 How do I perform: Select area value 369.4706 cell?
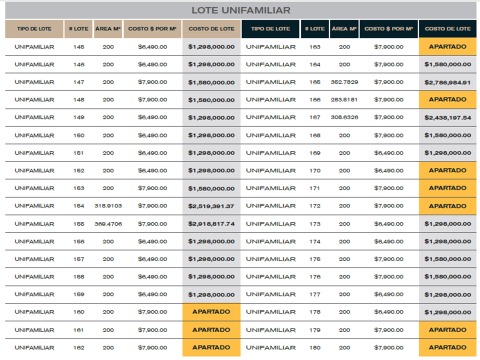108,224
